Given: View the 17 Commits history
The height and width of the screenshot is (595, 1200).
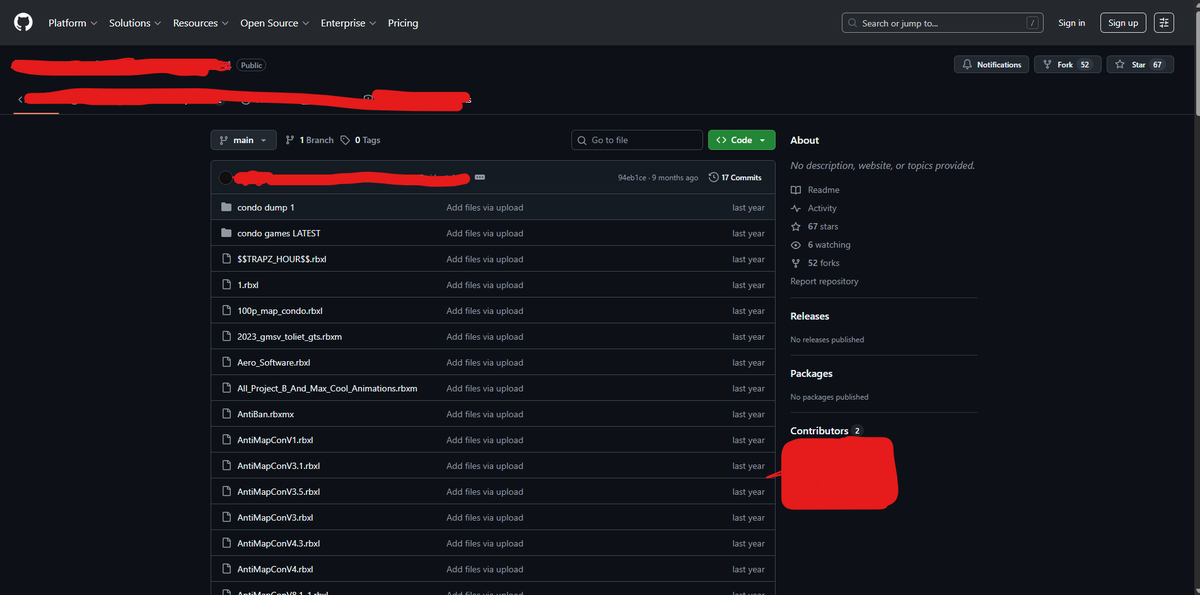Looking at the screenshot, I should [735, 178].
